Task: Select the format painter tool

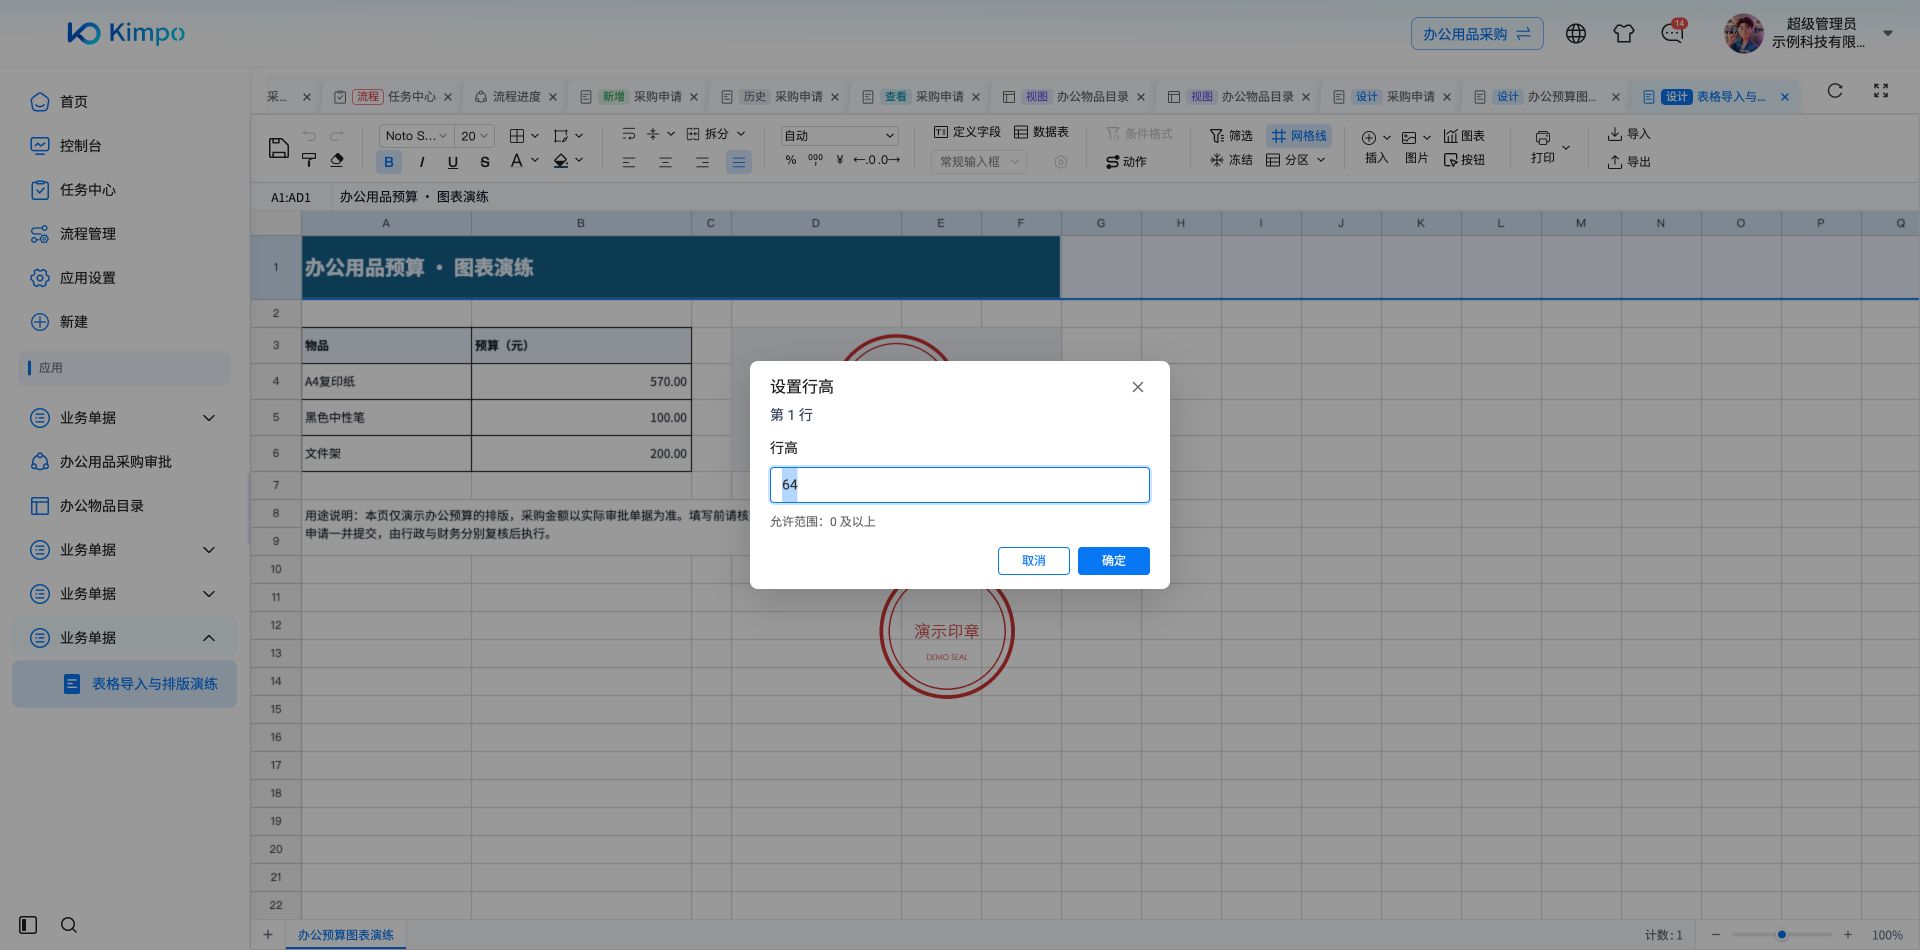Action: coord(309,160)
